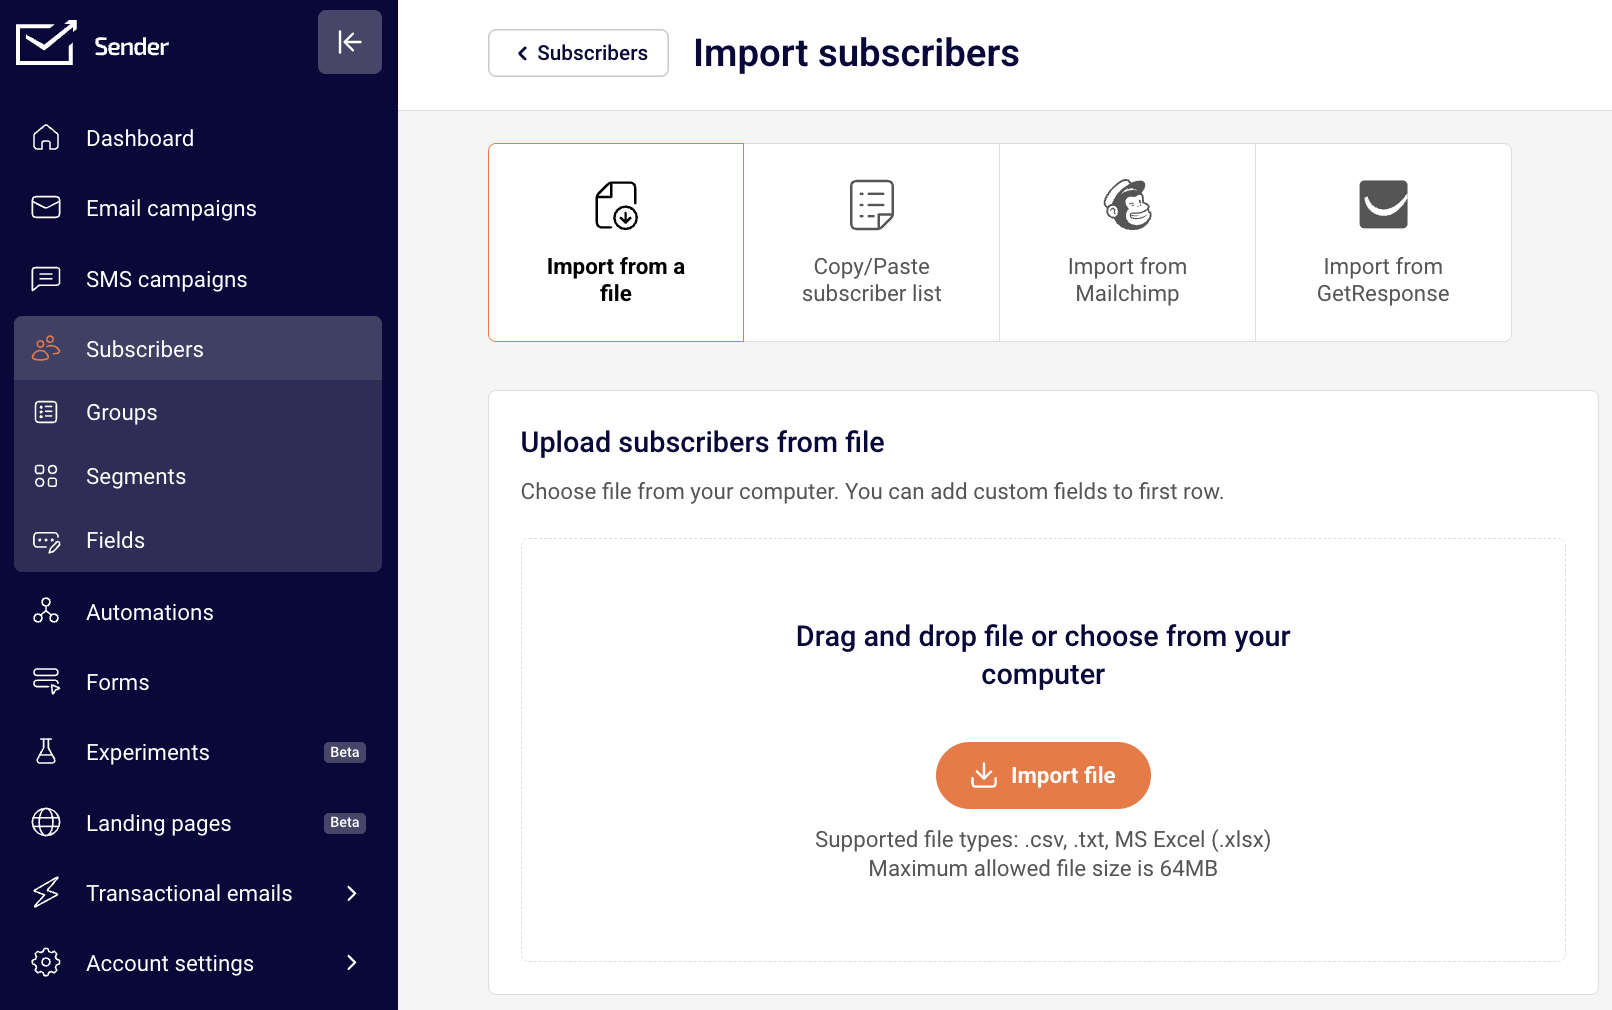The height and width of the screenshot is (1010, 1612).
Task: Expand Account settings submenu chevron
Action: (x=351, y=963)
